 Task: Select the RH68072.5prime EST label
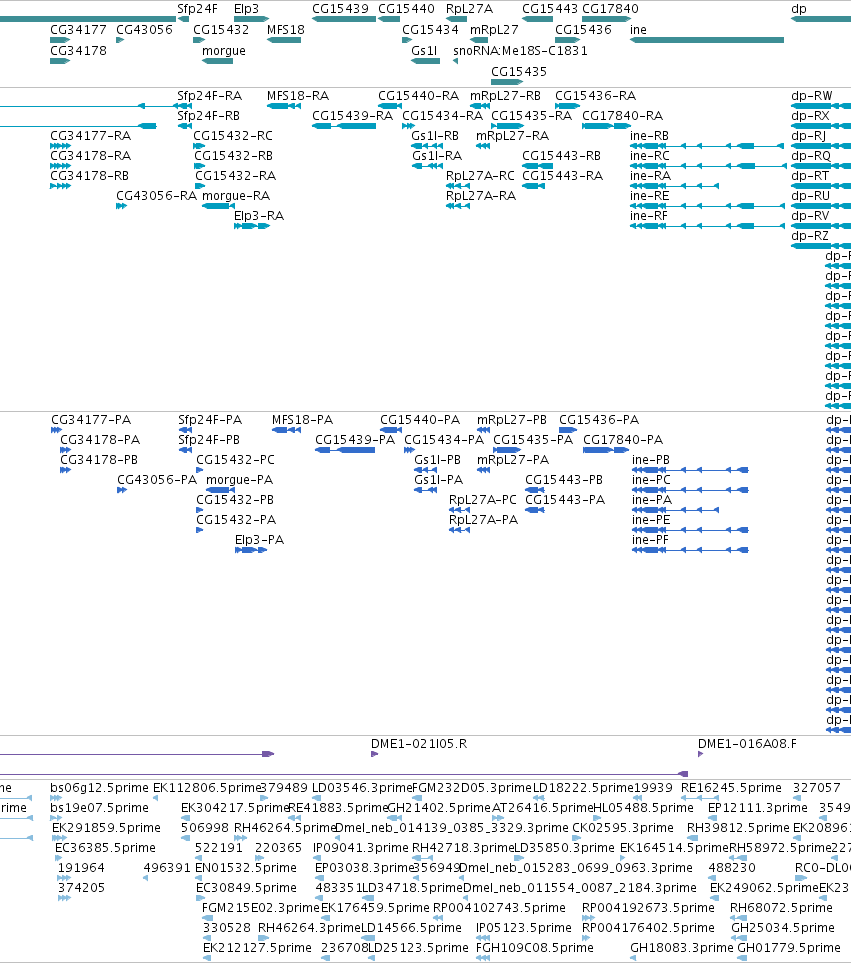(781, 908)
